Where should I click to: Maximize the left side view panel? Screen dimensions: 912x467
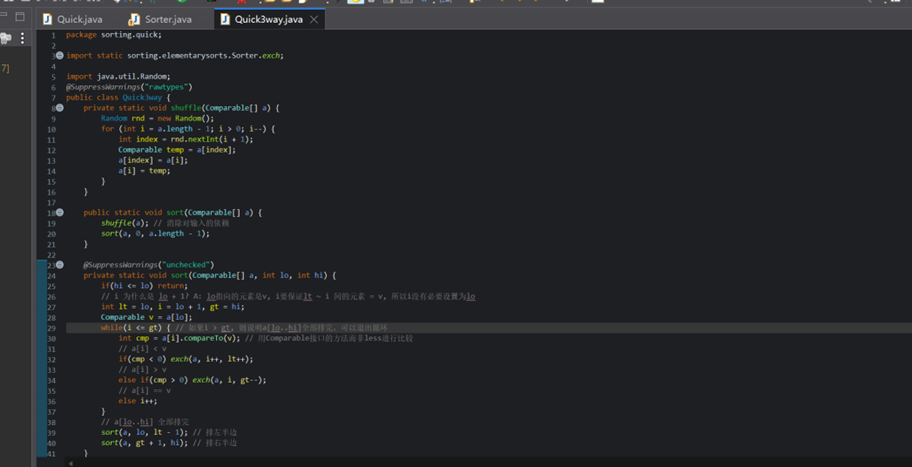(20, 17)
